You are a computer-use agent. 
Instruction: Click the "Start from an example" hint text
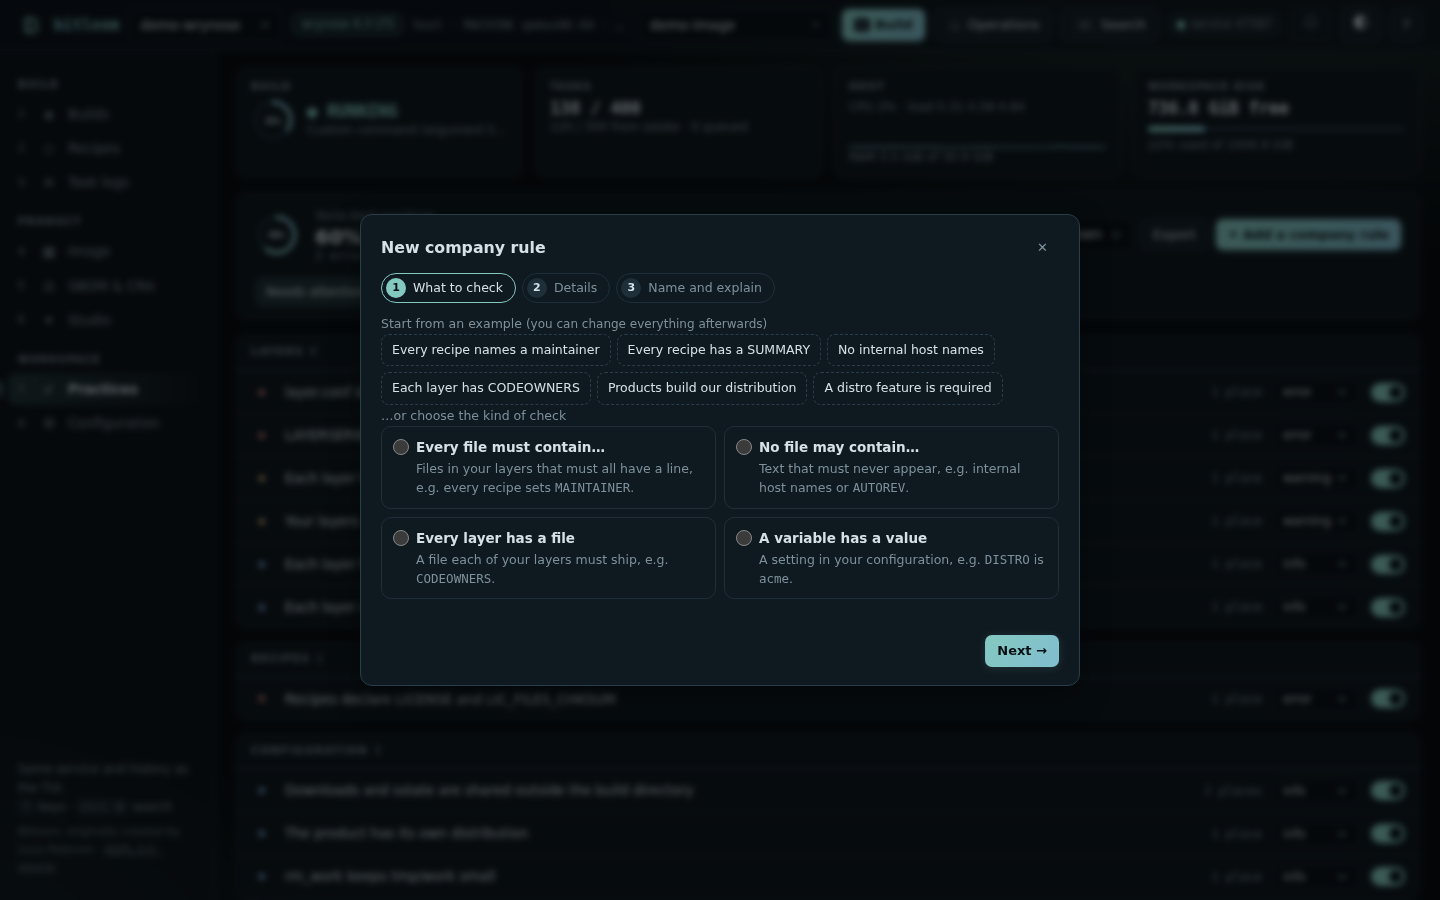(x=574, y=324)
